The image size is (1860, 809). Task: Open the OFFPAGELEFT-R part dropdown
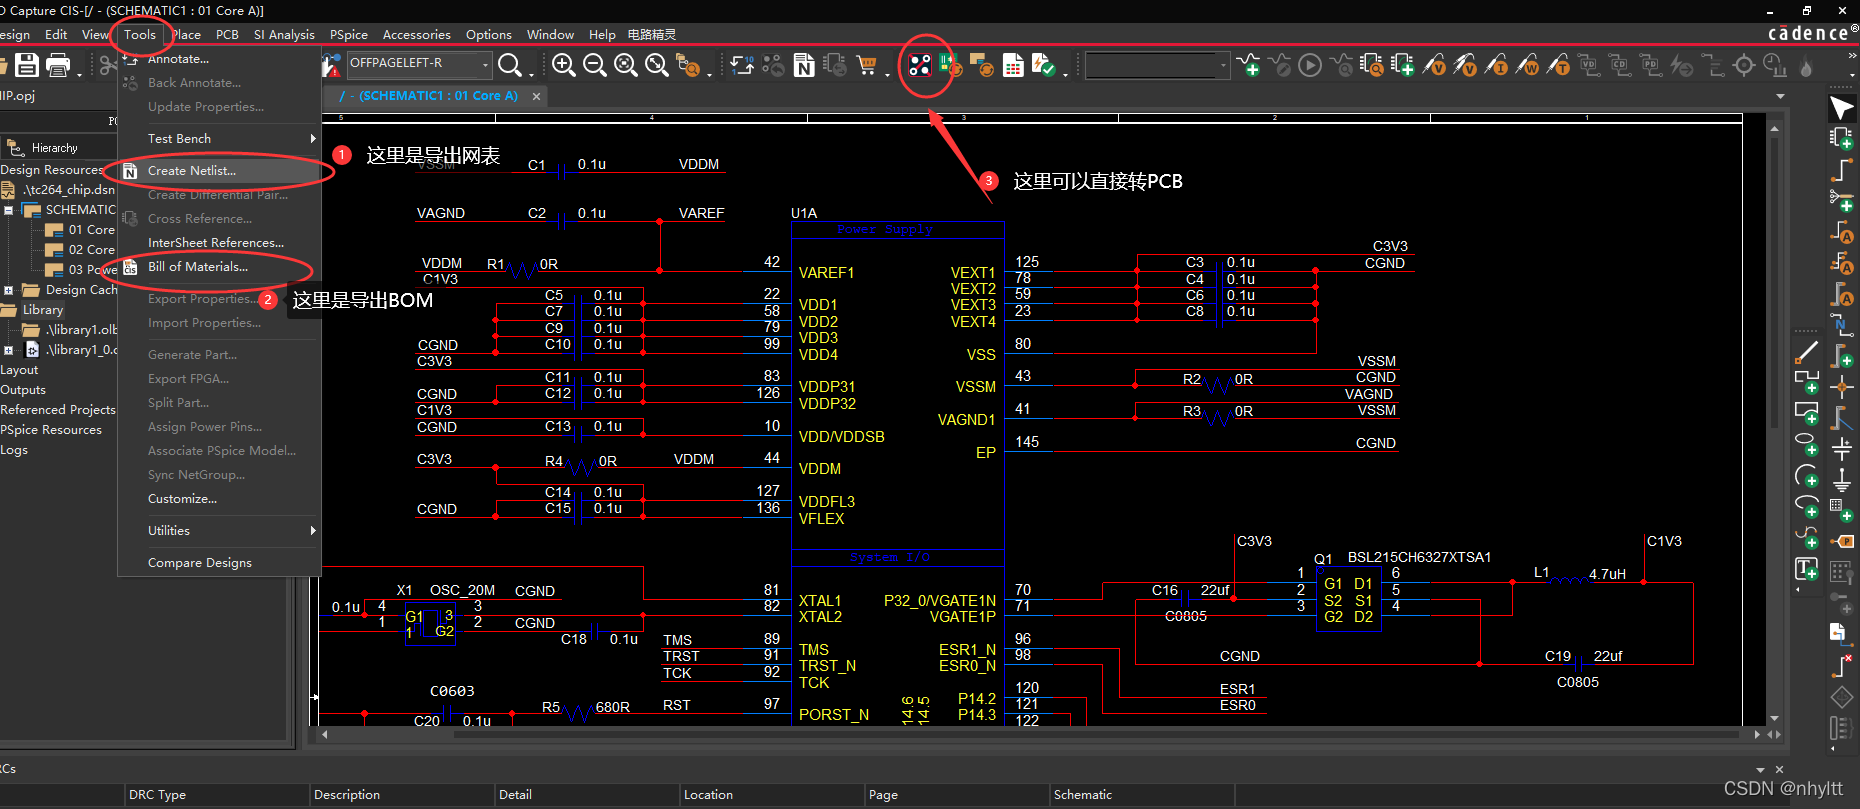point(486,64)
